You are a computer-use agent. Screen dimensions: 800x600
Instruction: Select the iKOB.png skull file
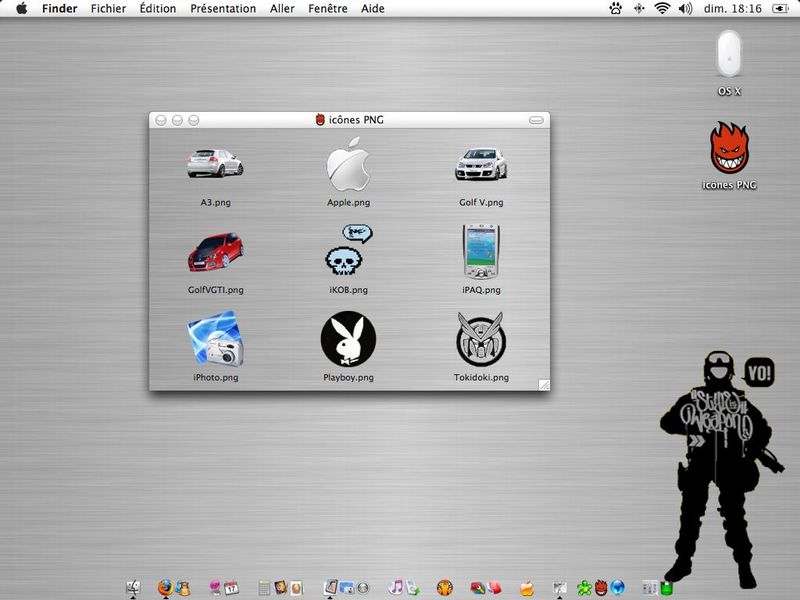(348, 251)
